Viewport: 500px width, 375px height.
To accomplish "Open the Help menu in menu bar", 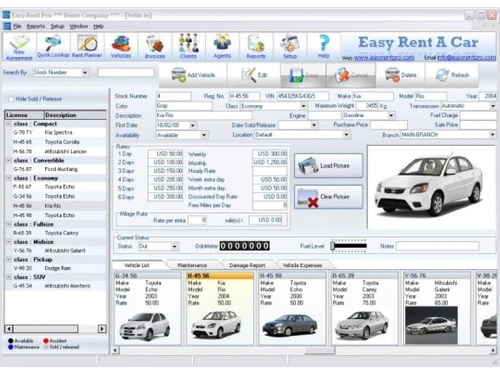I will pyautogui.click(x=98, y=26).
